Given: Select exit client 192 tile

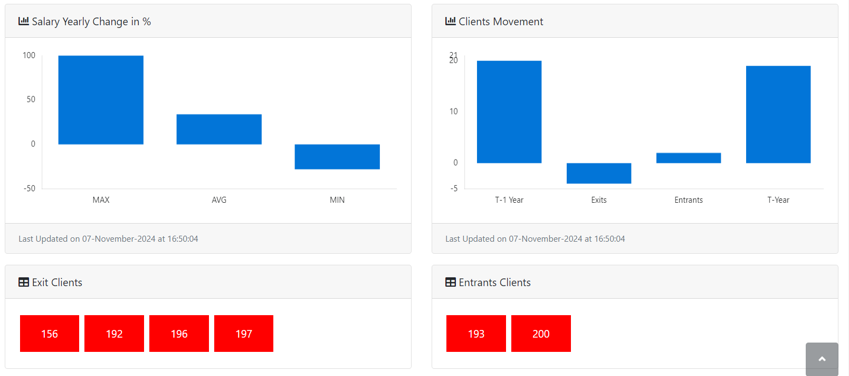Looking at the screenshot, I should [114, 334].
